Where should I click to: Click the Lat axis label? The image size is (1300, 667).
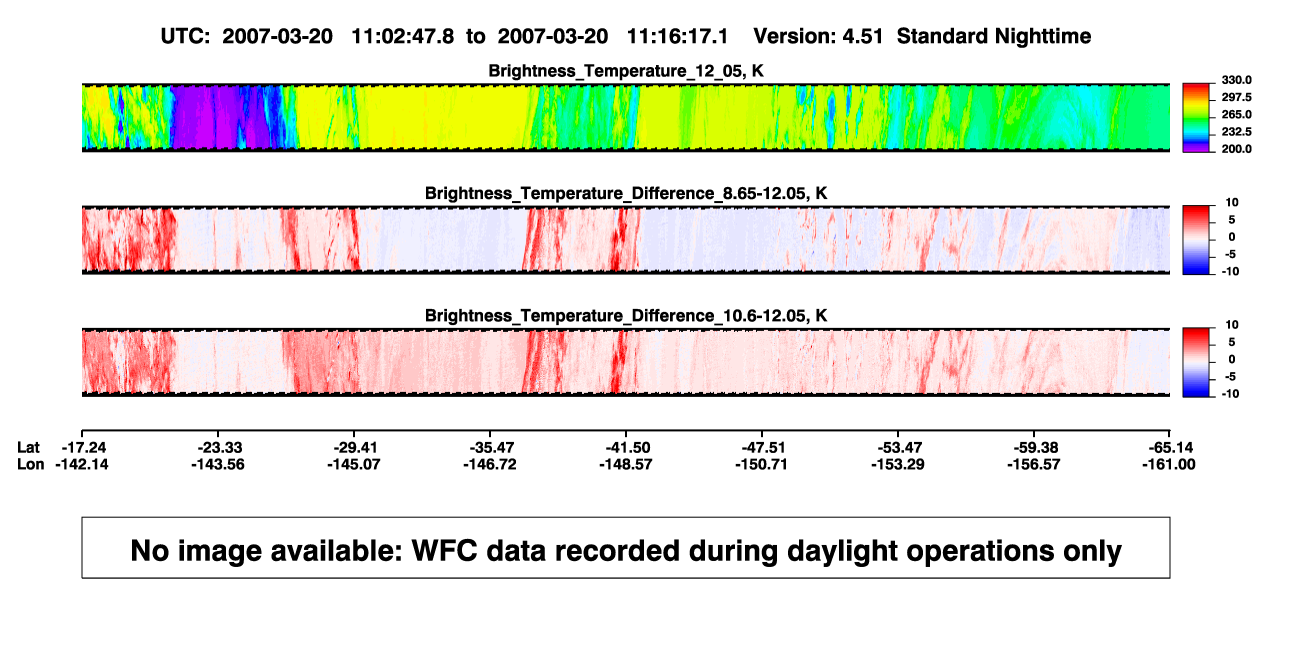pyautogui.click(x=29, y=447)
